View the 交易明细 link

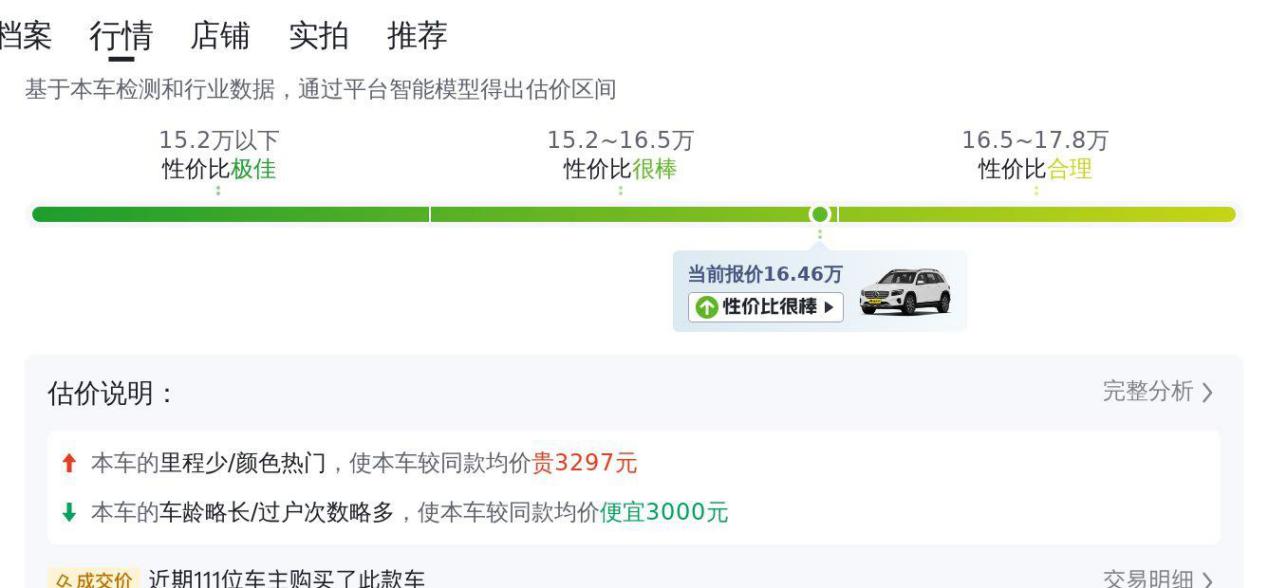[x=1147, y=580]
